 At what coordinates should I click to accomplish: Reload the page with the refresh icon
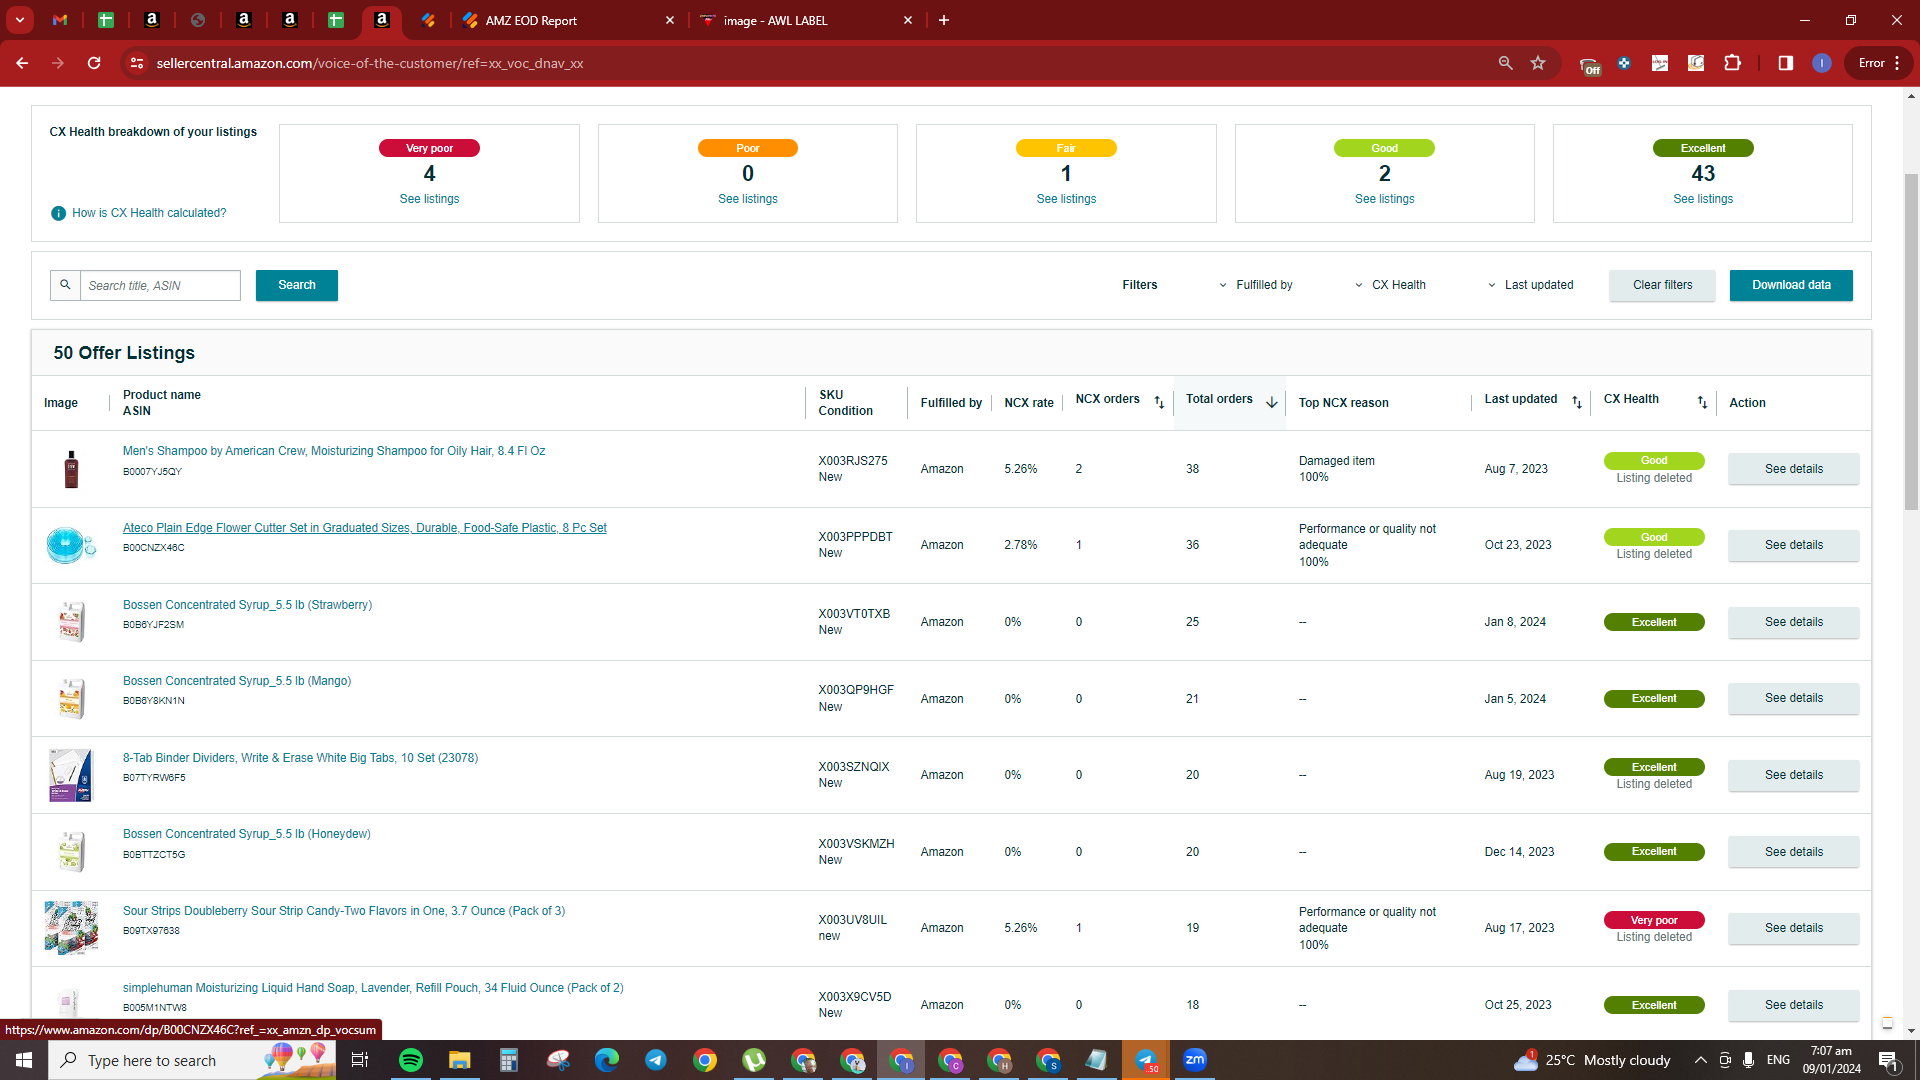[x=94, y=63]
